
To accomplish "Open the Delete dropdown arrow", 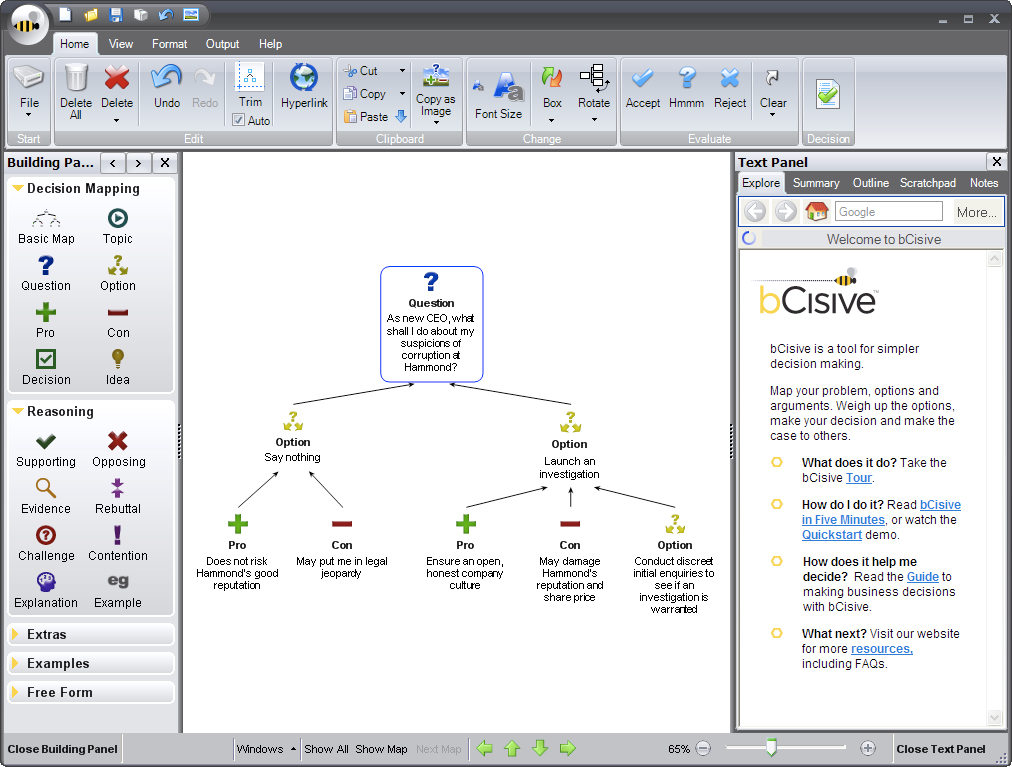I will pos(117,120).
